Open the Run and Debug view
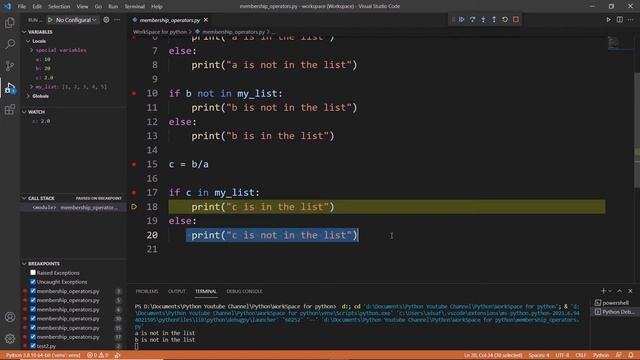Image resolution: width=640 pixels, height=360 pixels. (10, 88)
